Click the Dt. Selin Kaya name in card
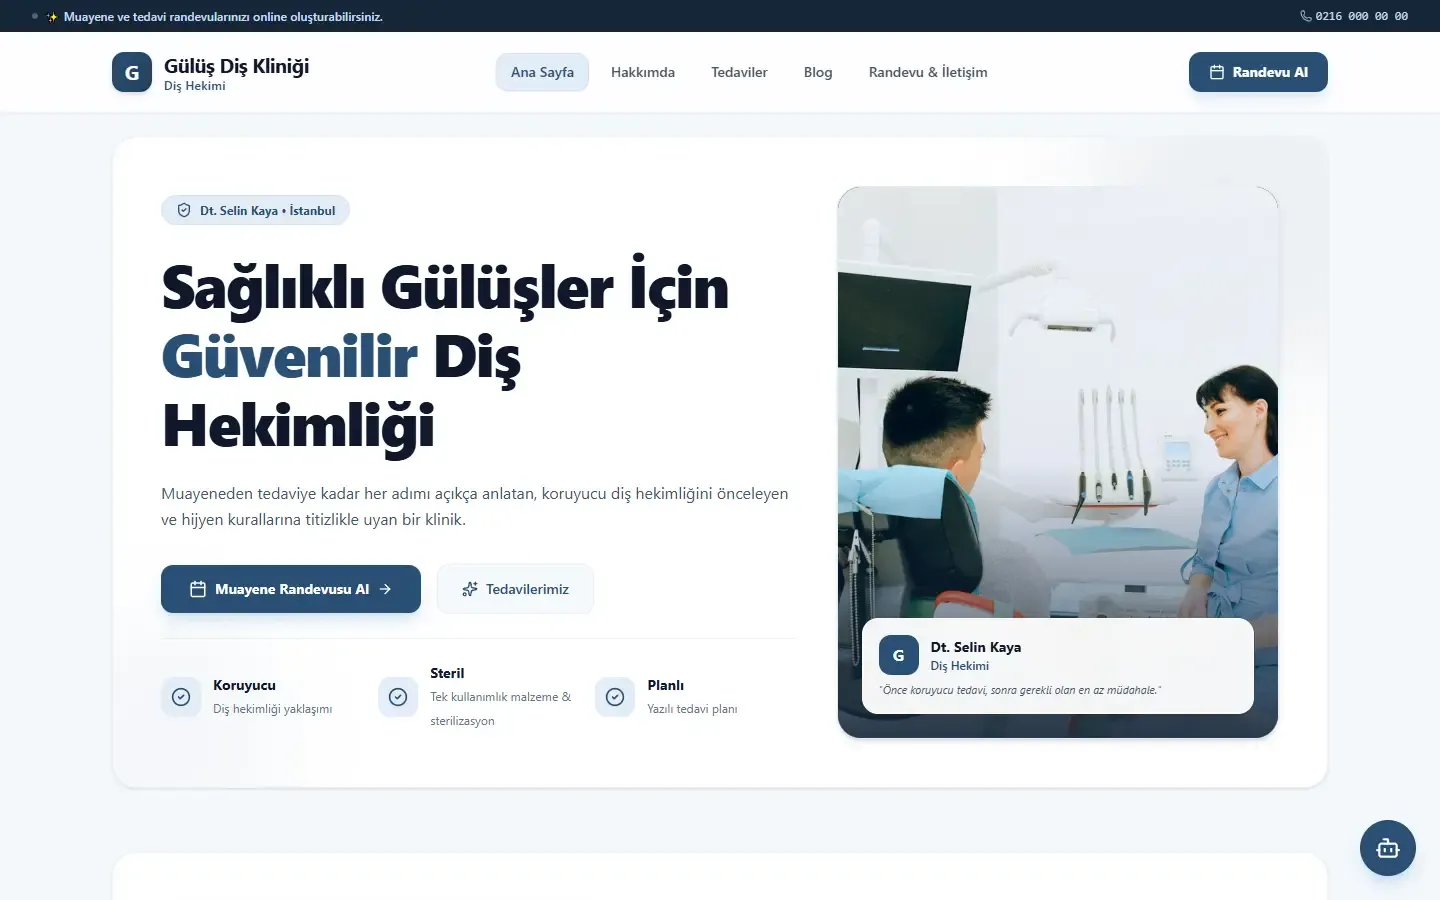The width and height of the screenshot is (1440, 900). tap(976, 647)
